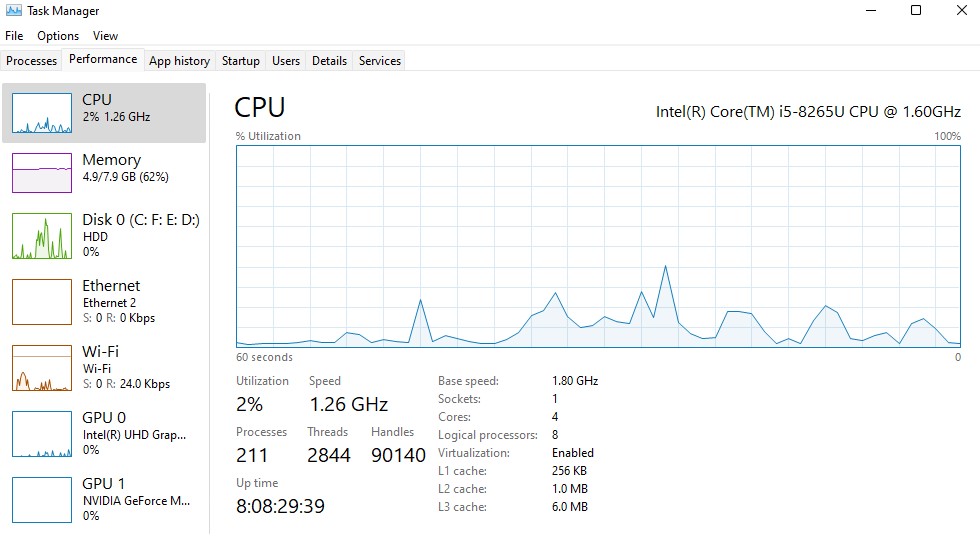The height and width of the screenshot is (541, 980).
Task: Go to the Startup tab
Action: (x=240, y=61)
